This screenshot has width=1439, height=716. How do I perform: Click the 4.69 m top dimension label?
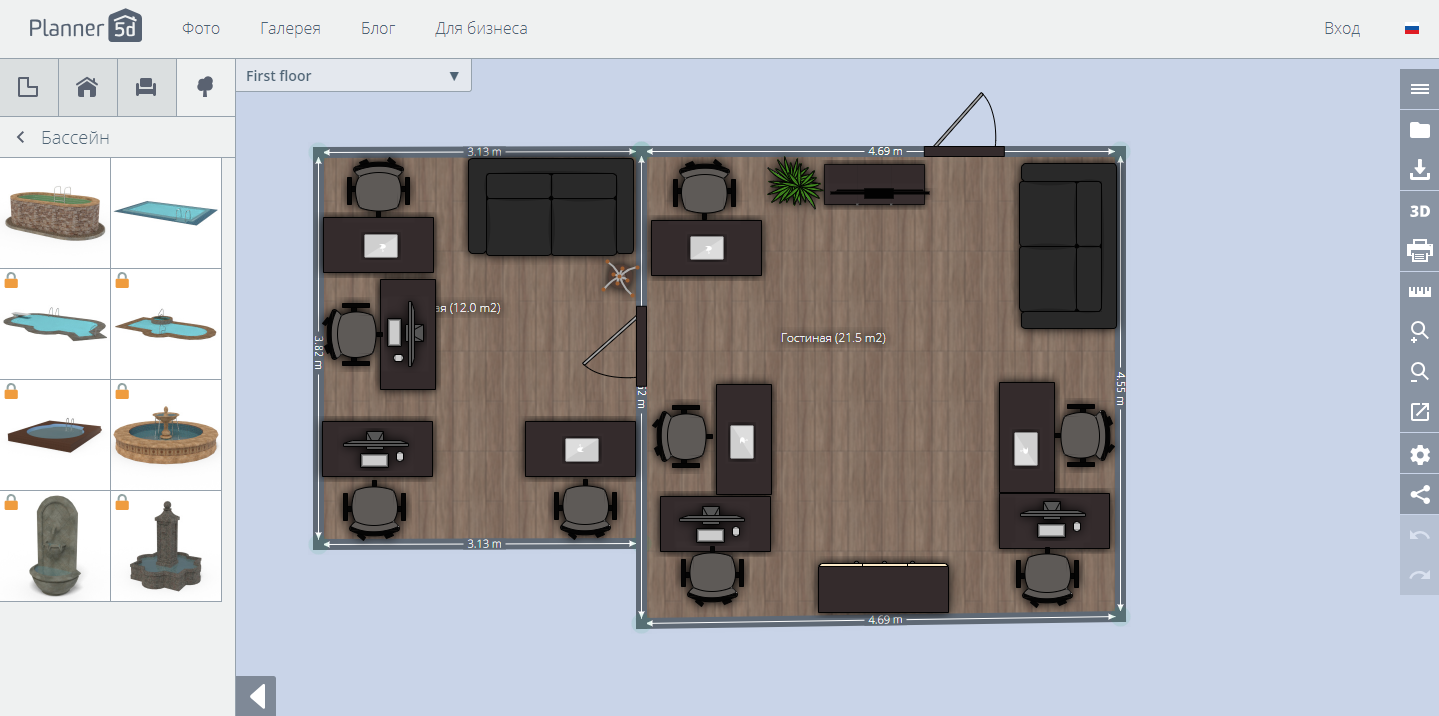(x=885, y=151)
